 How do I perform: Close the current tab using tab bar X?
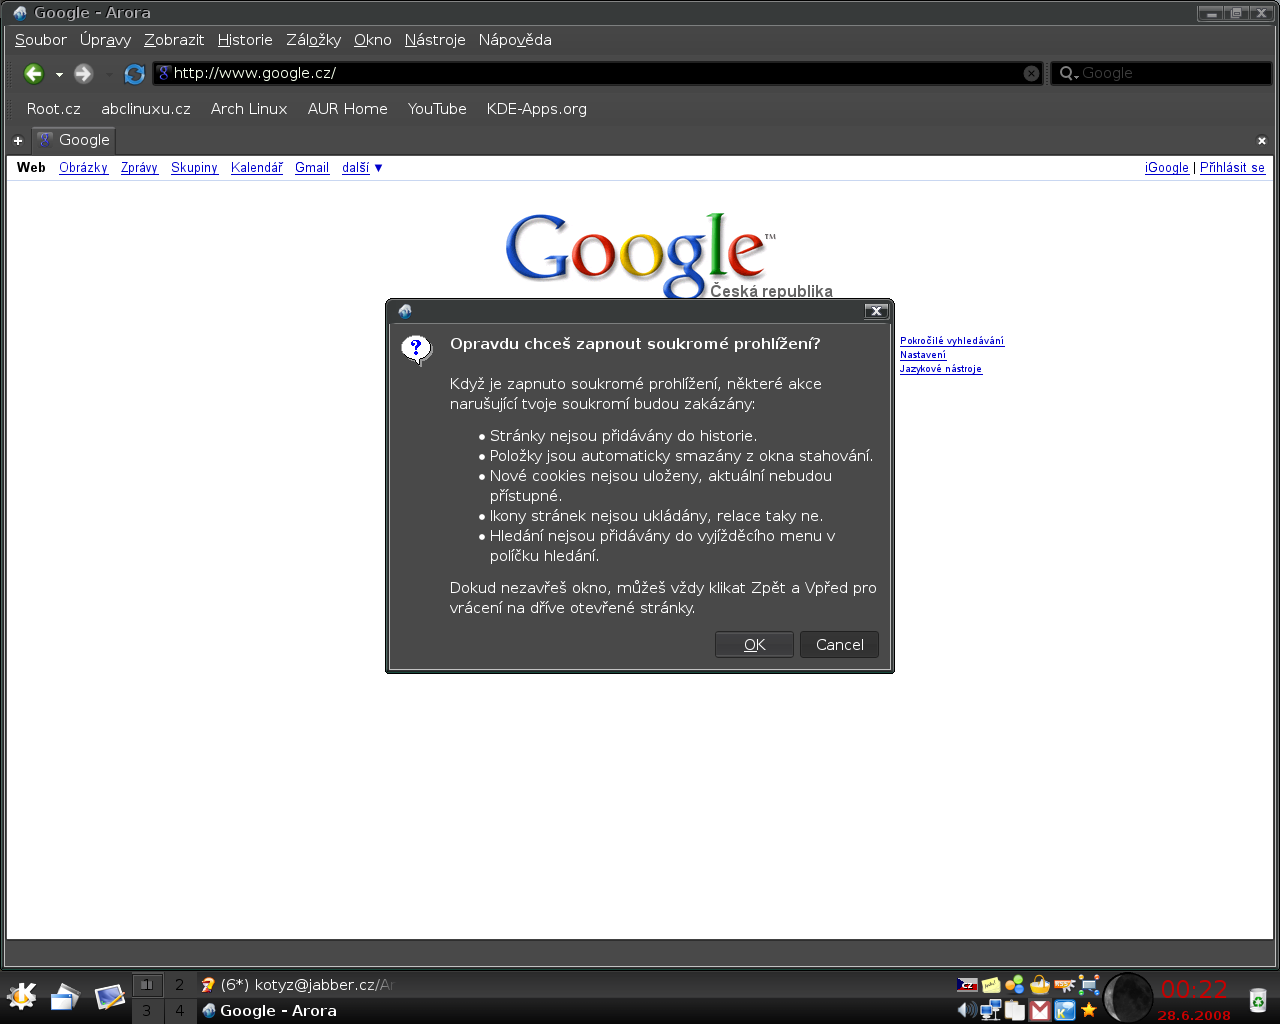coord(1262,141)
